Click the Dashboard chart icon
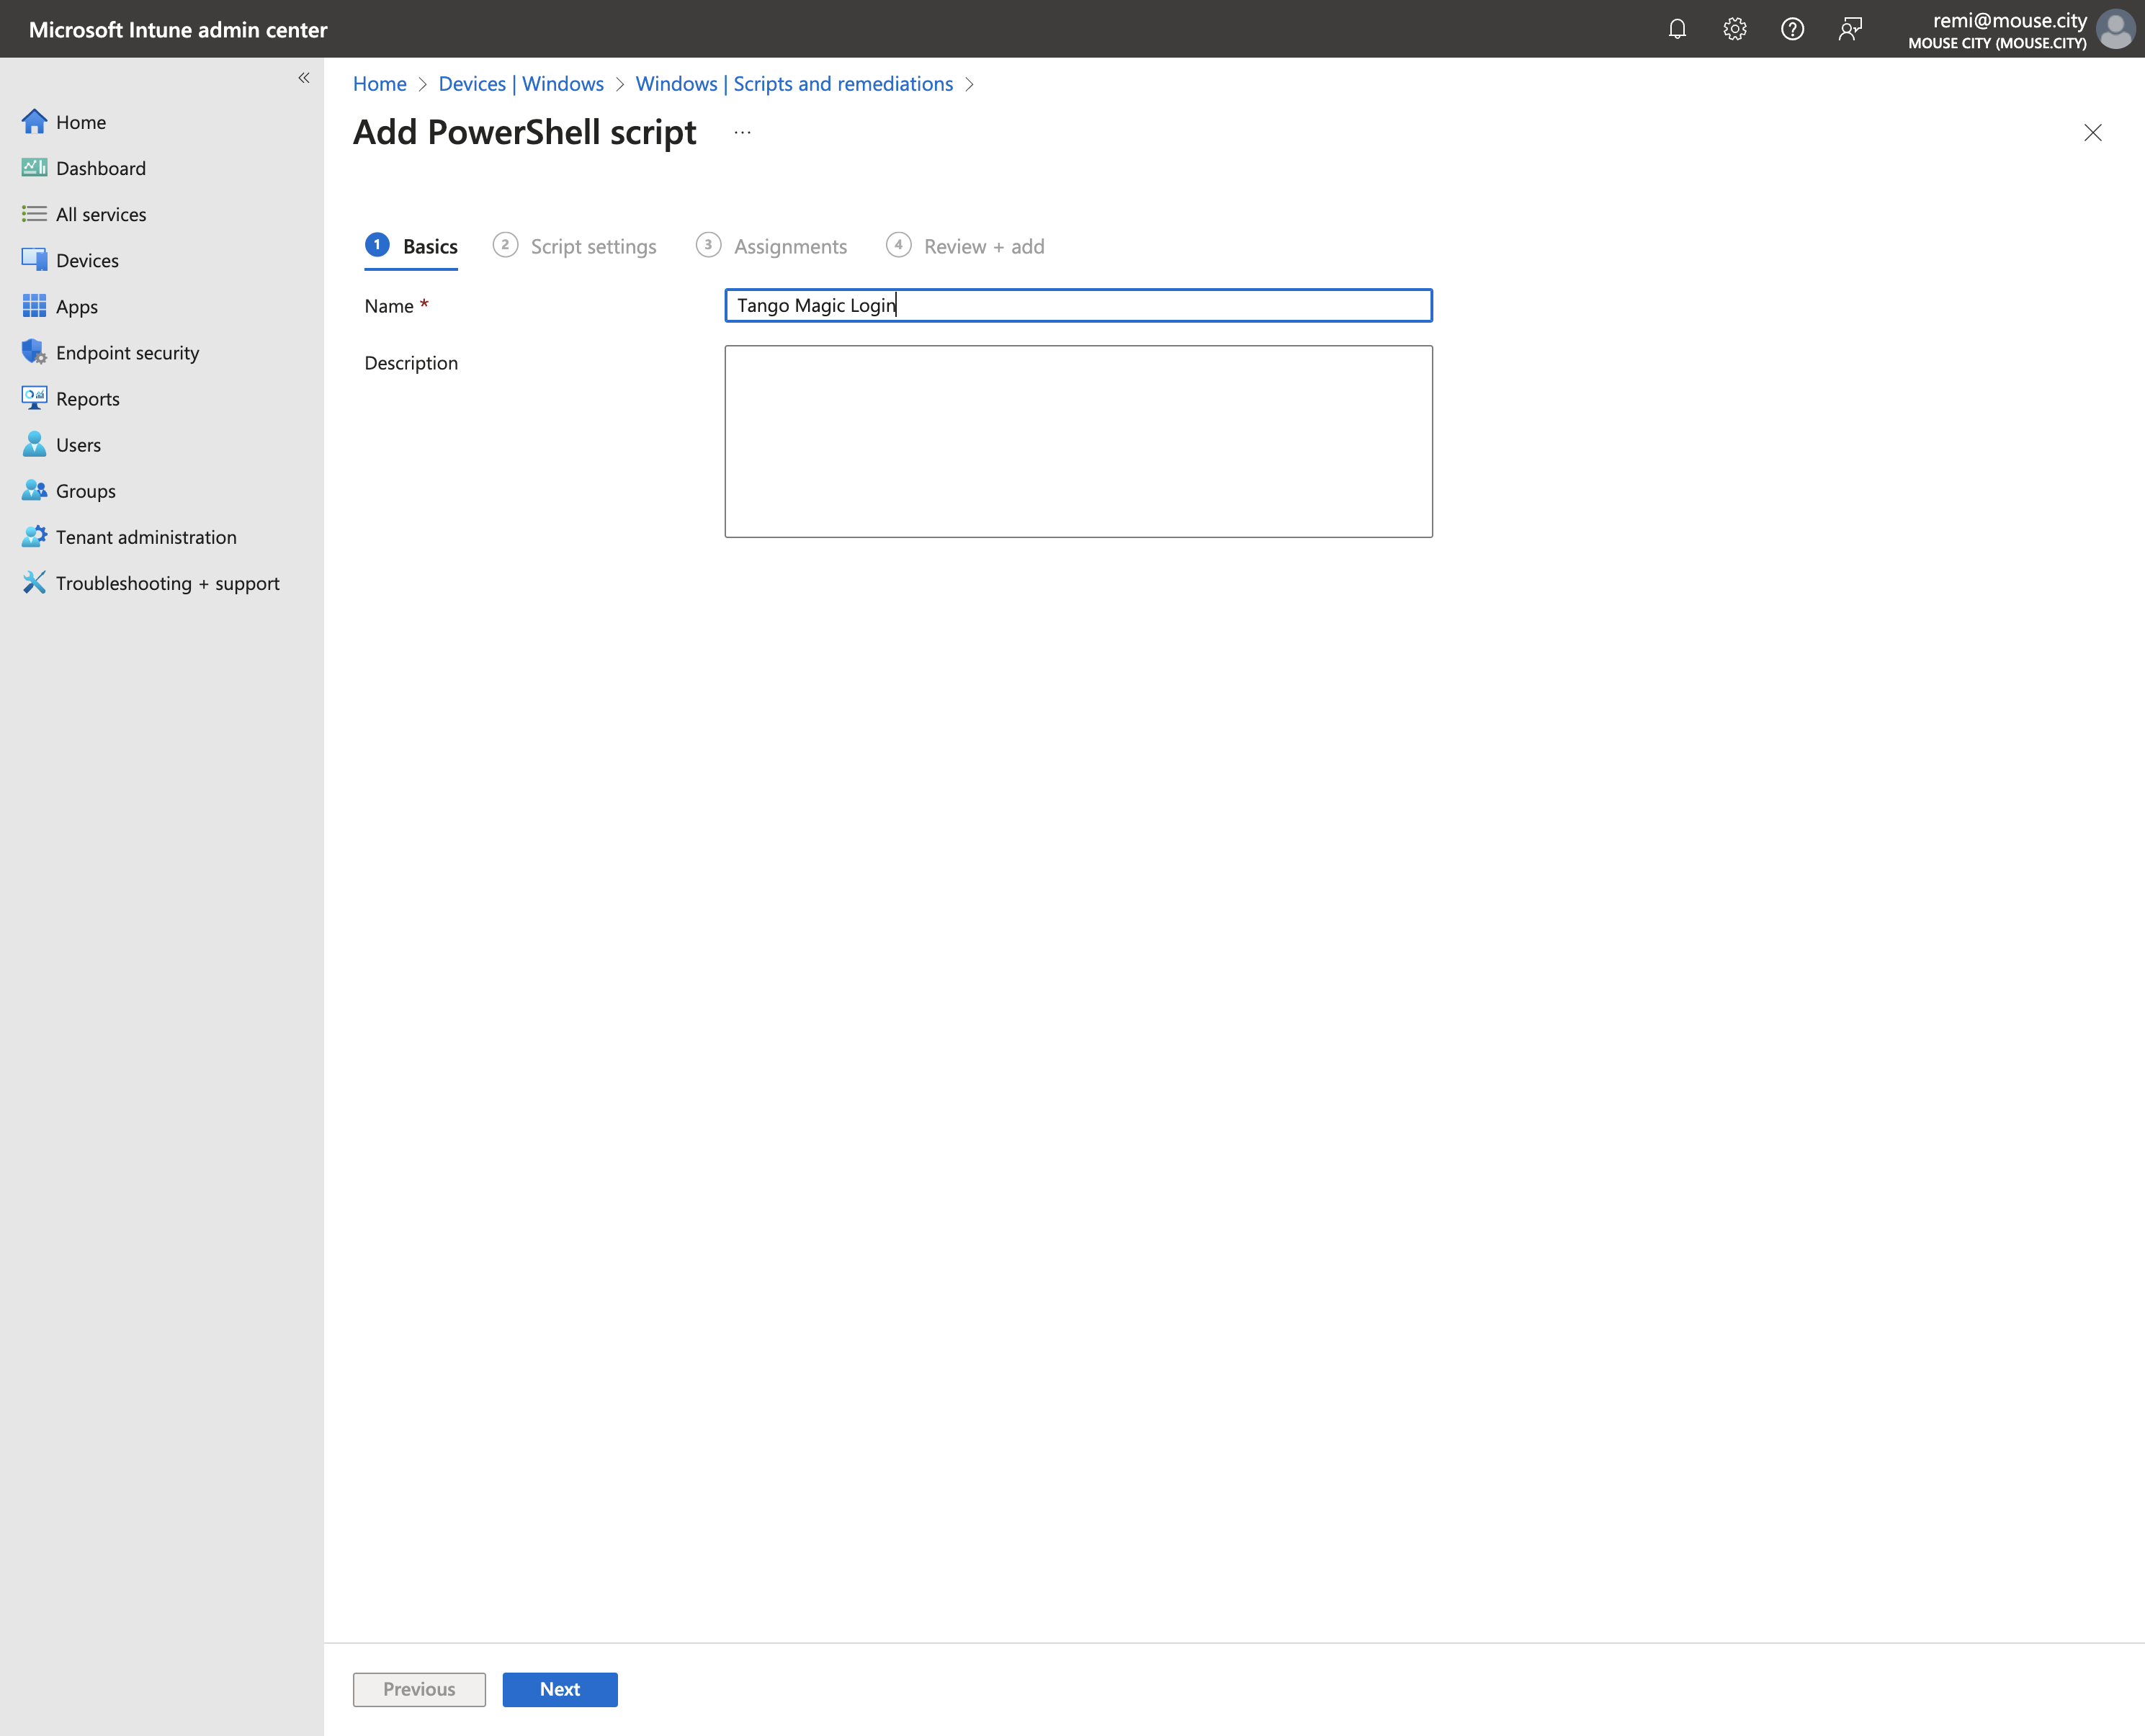 34,168
